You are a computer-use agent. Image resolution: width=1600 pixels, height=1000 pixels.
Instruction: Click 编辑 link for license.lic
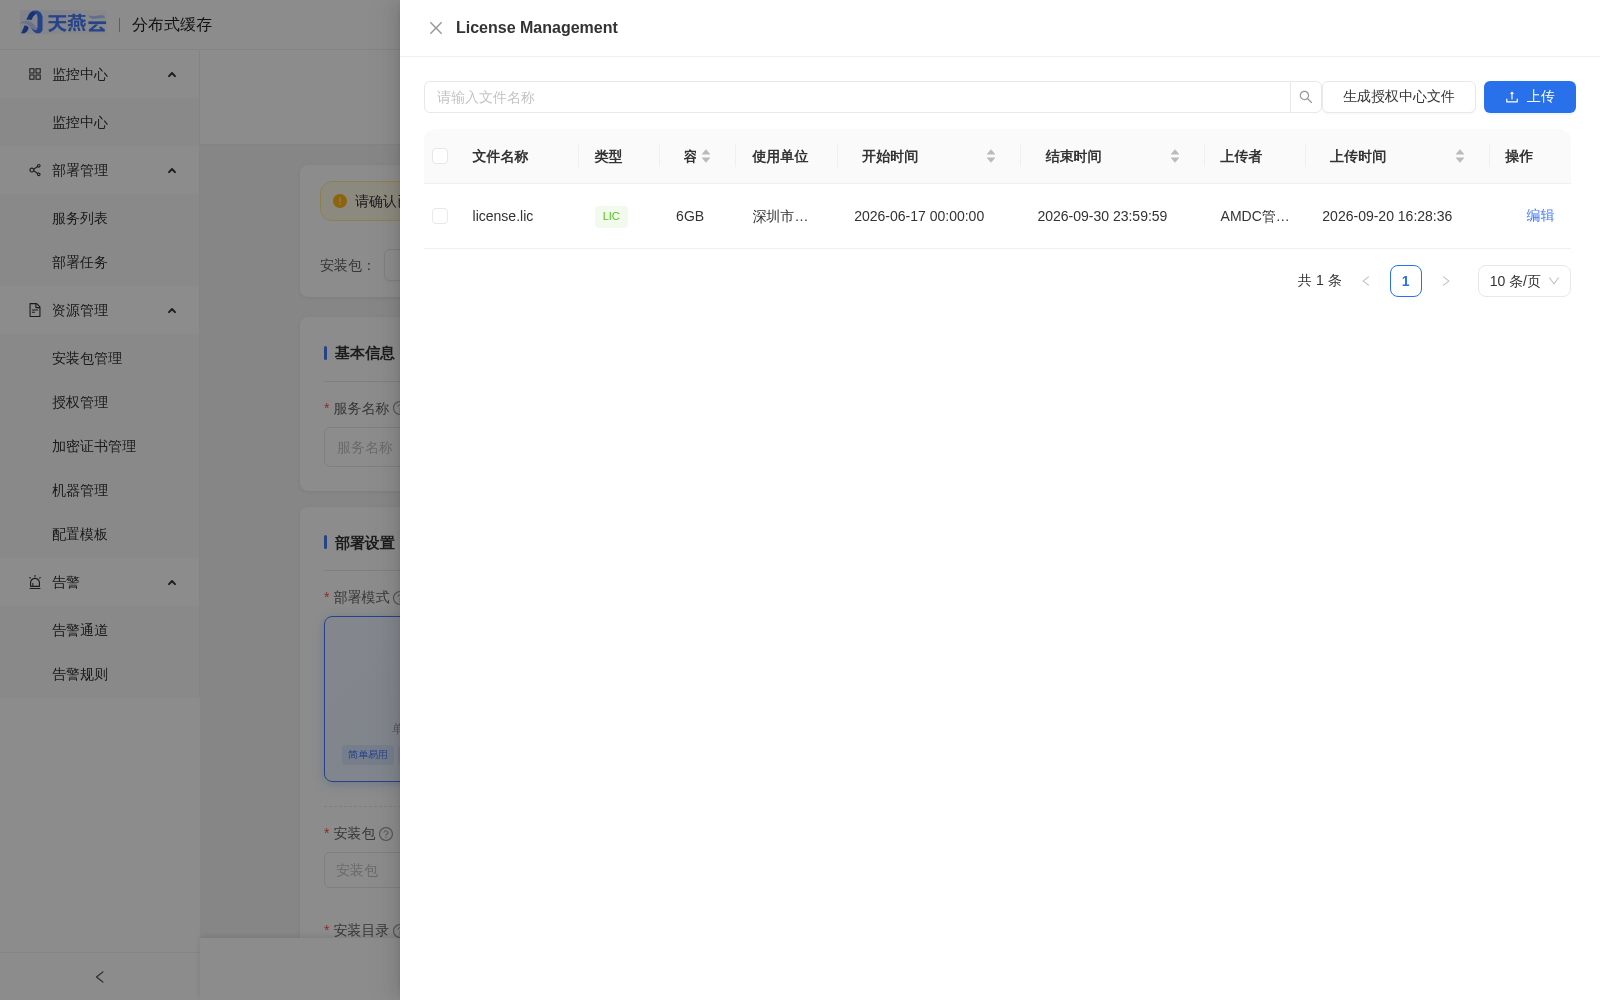pyautogui.click(x=1540, y=215)
